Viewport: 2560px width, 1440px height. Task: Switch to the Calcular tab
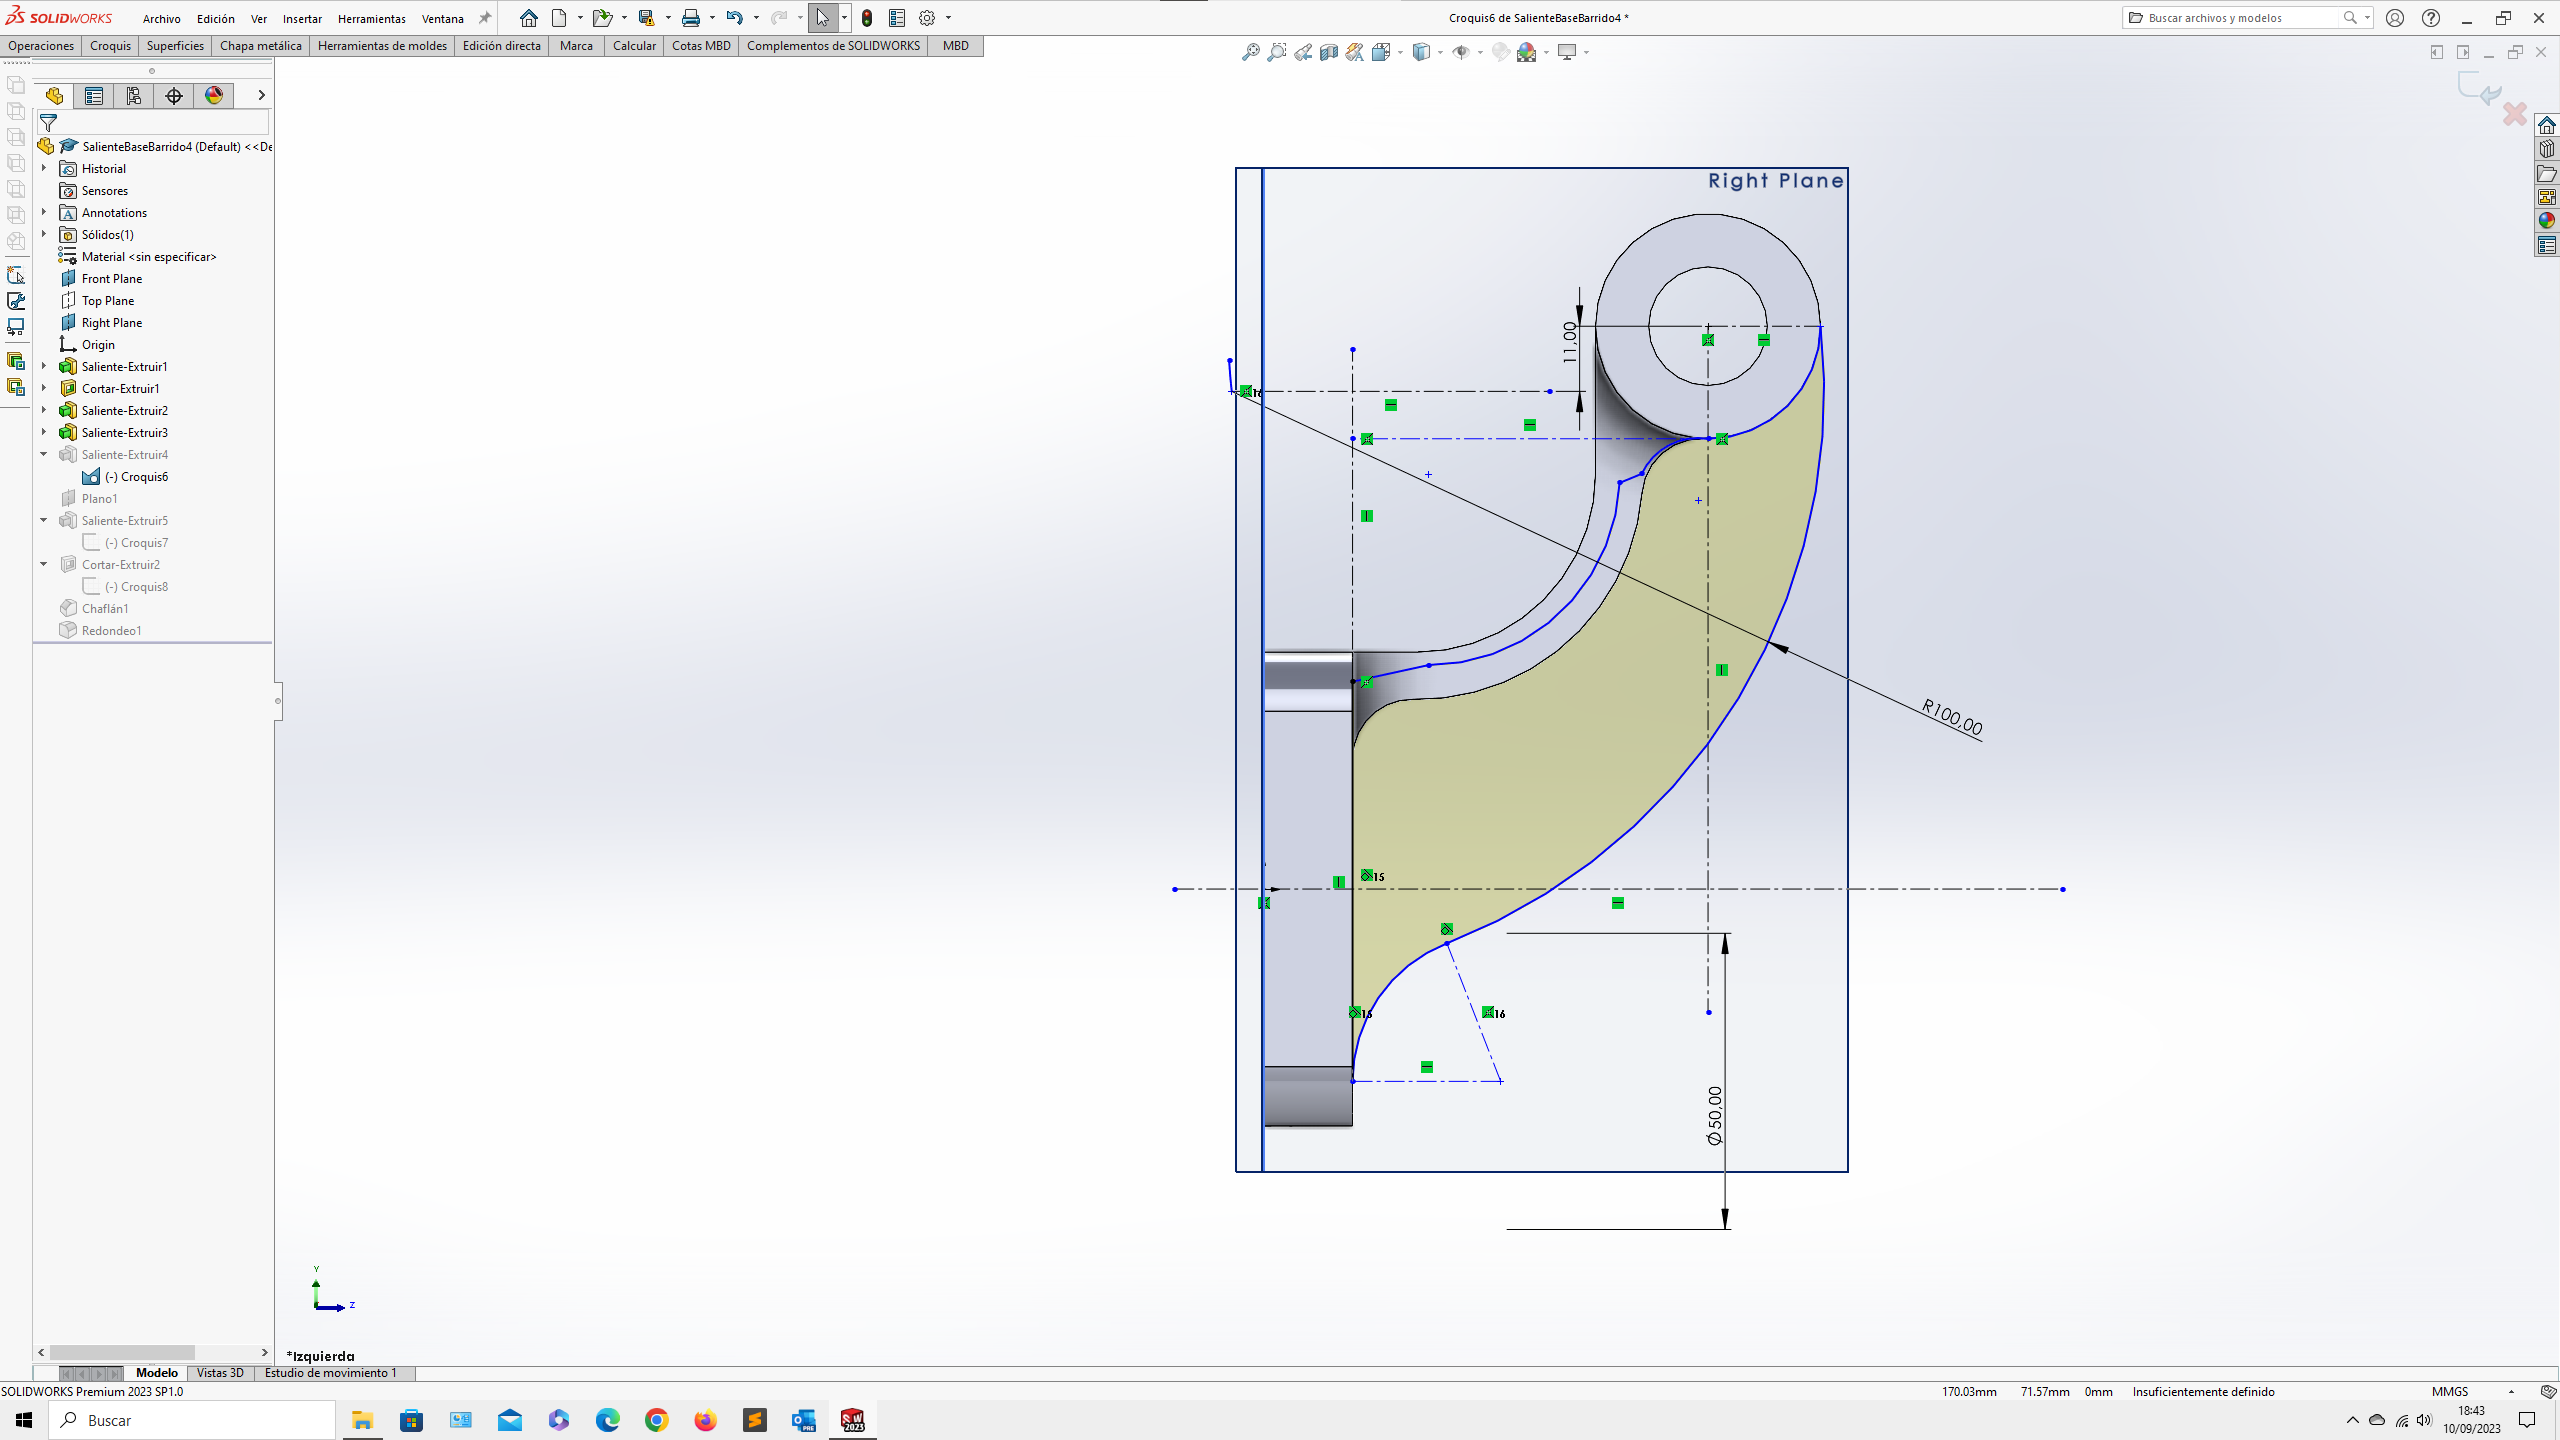tap(634, 46)
